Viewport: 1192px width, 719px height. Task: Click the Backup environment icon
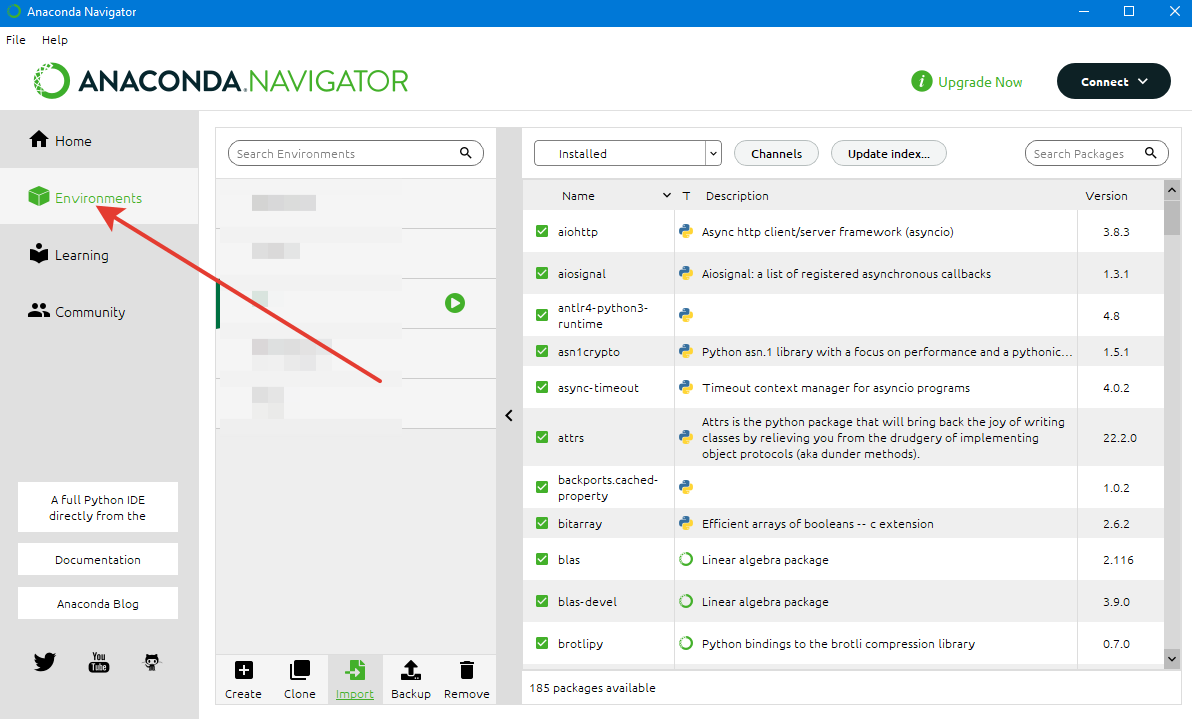411,670
